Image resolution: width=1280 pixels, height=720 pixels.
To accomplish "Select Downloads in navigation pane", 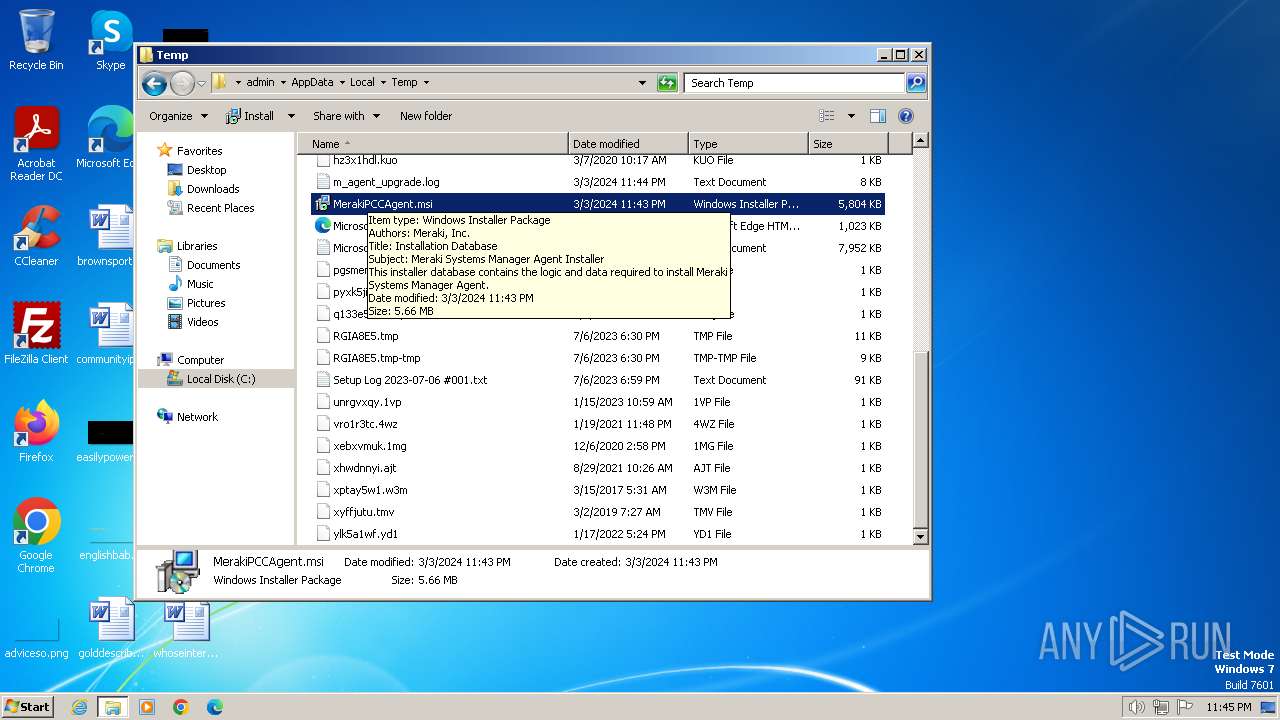I will 213,189.
